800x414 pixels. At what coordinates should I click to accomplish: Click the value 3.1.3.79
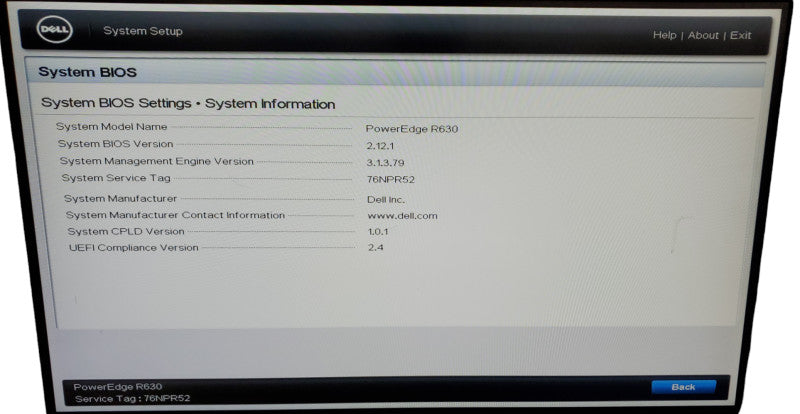click(x=385, y=163)
